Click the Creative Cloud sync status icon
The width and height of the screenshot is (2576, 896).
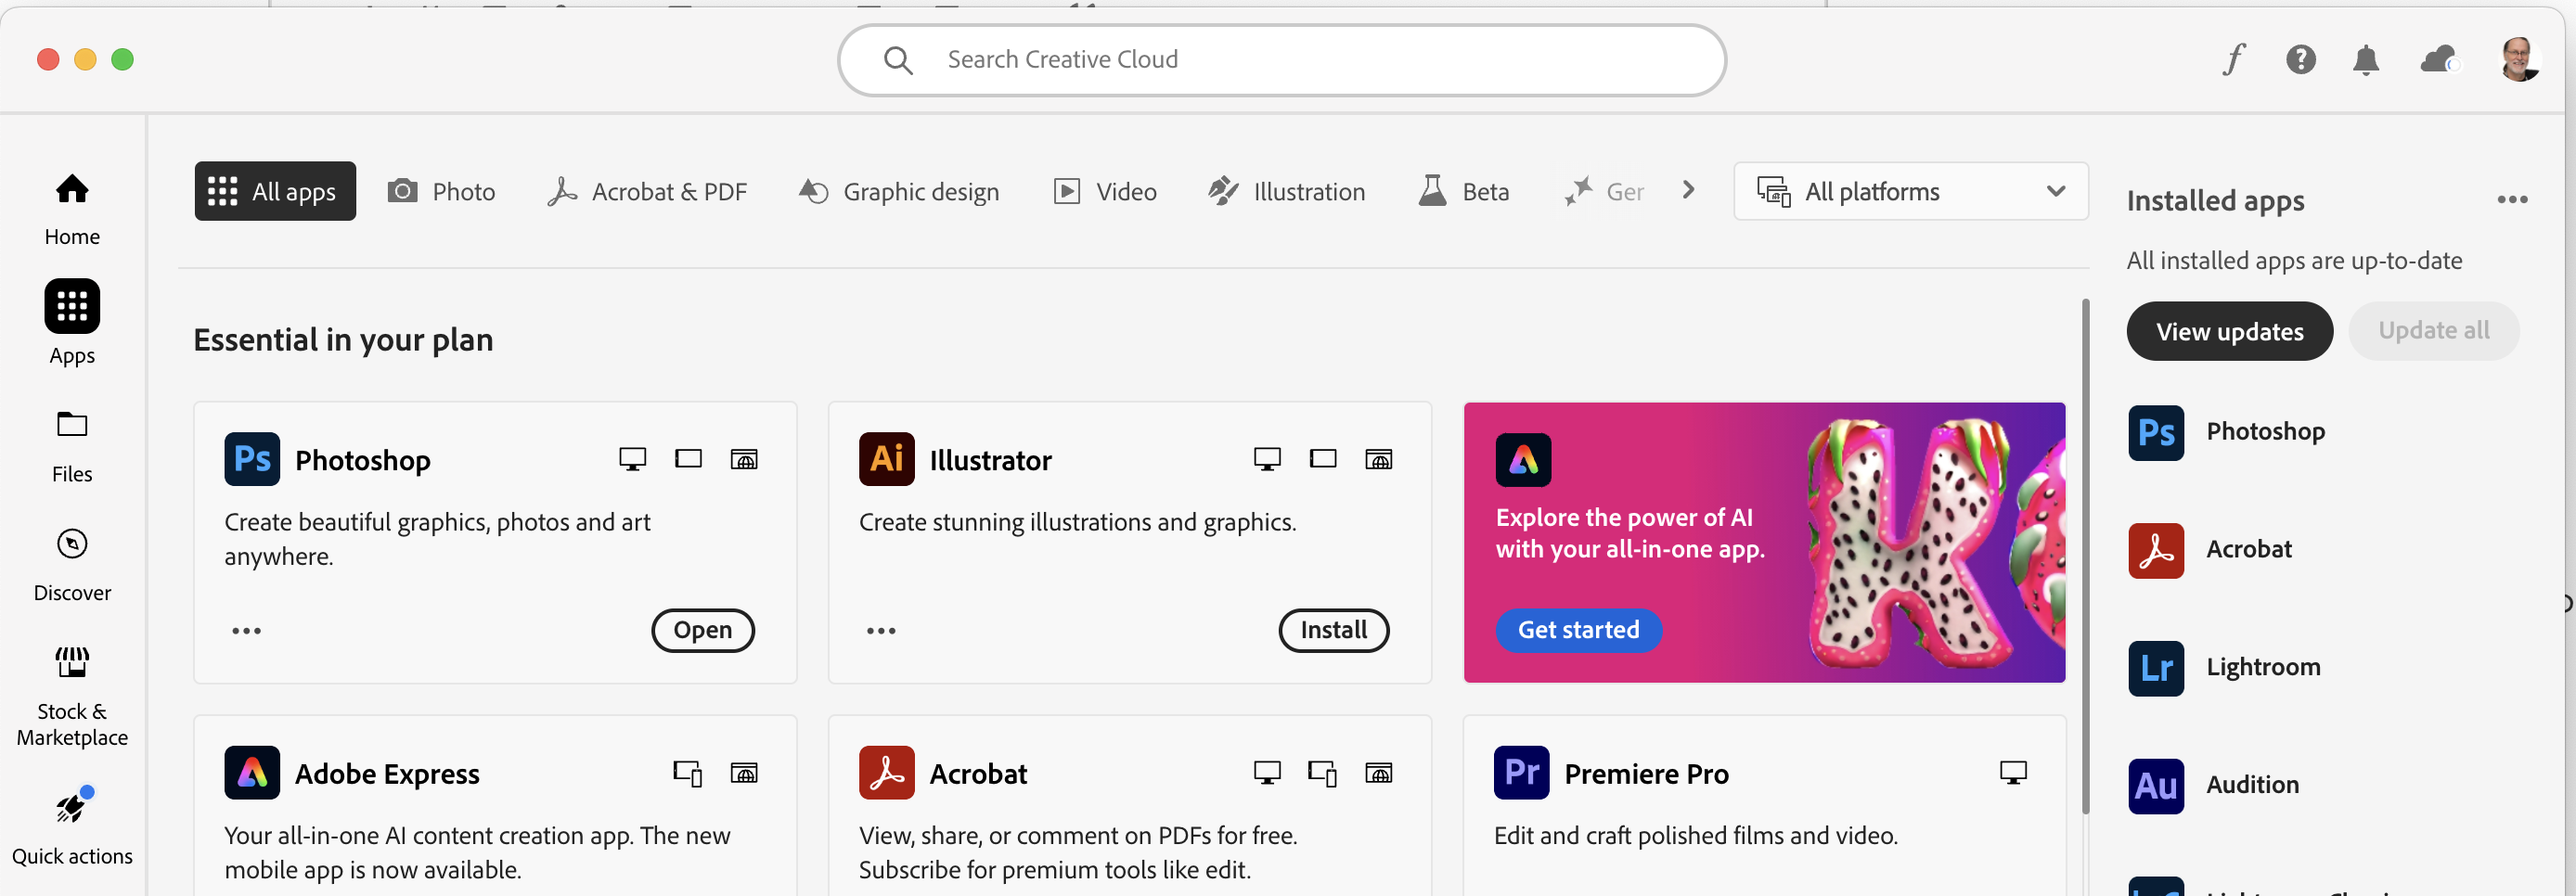(x=2438, y=60)
